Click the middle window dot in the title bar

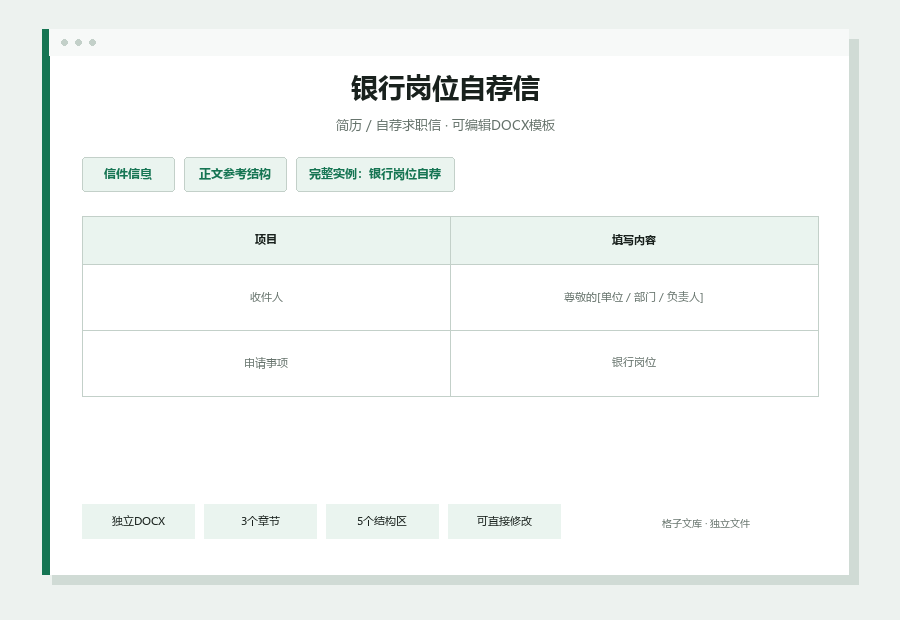point(79,42)
